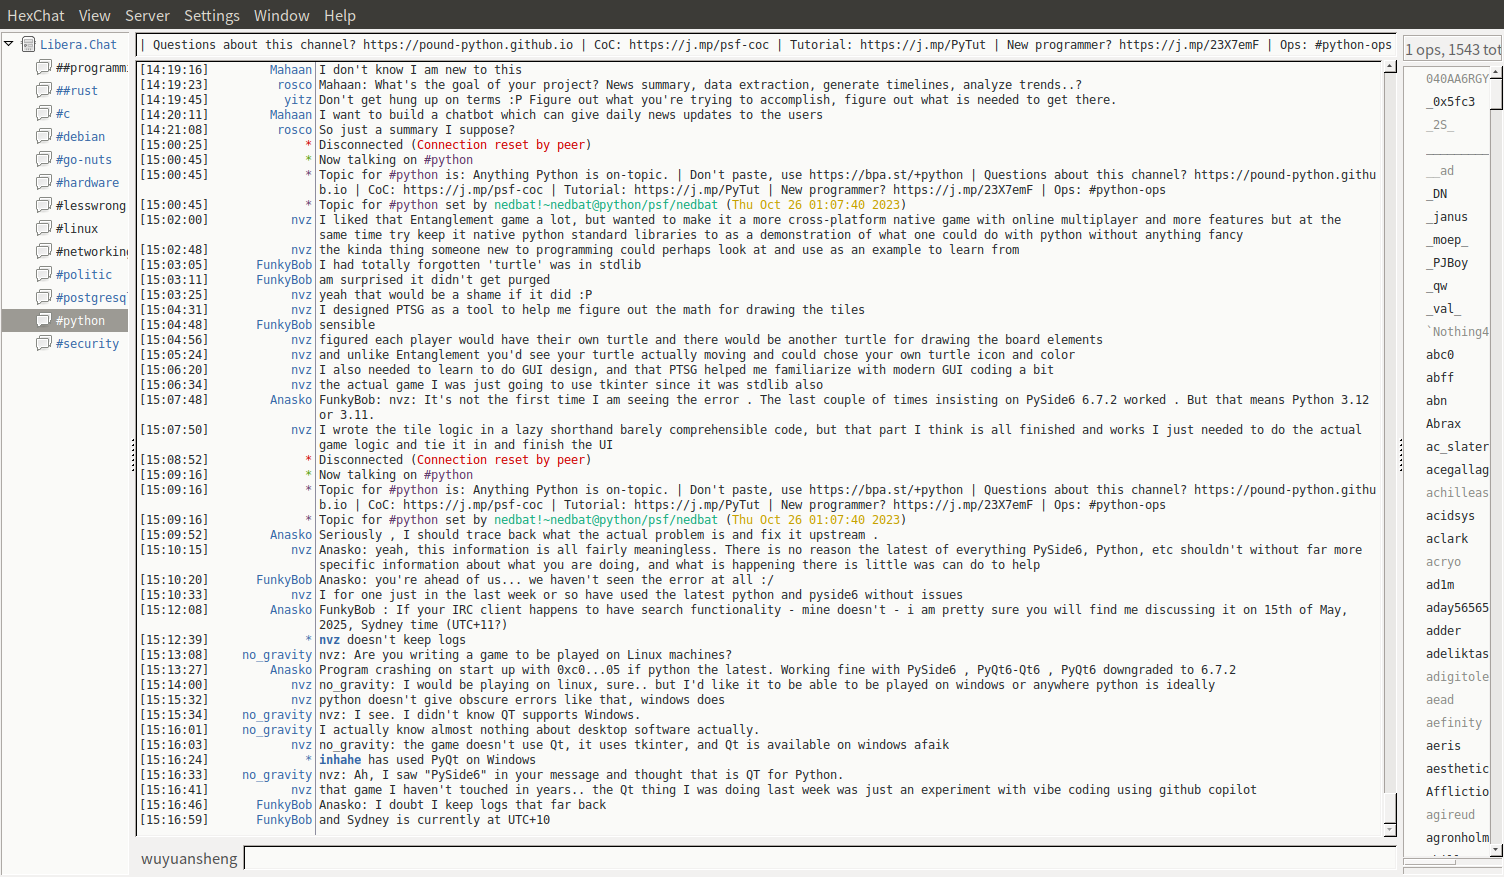The width and height of the screenshot is (1504, 877).
Task: Select user _janus in user list
Action: point(1447,217)
